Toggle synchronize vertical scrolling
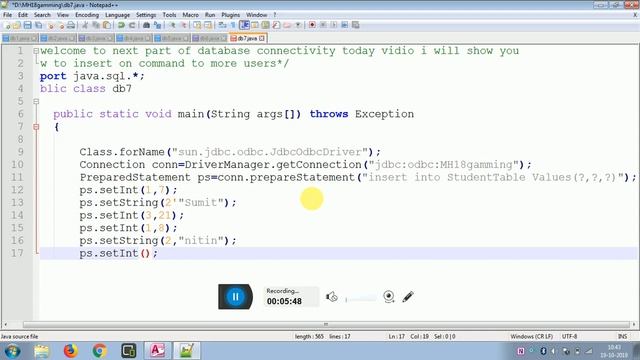 [197, 25]
